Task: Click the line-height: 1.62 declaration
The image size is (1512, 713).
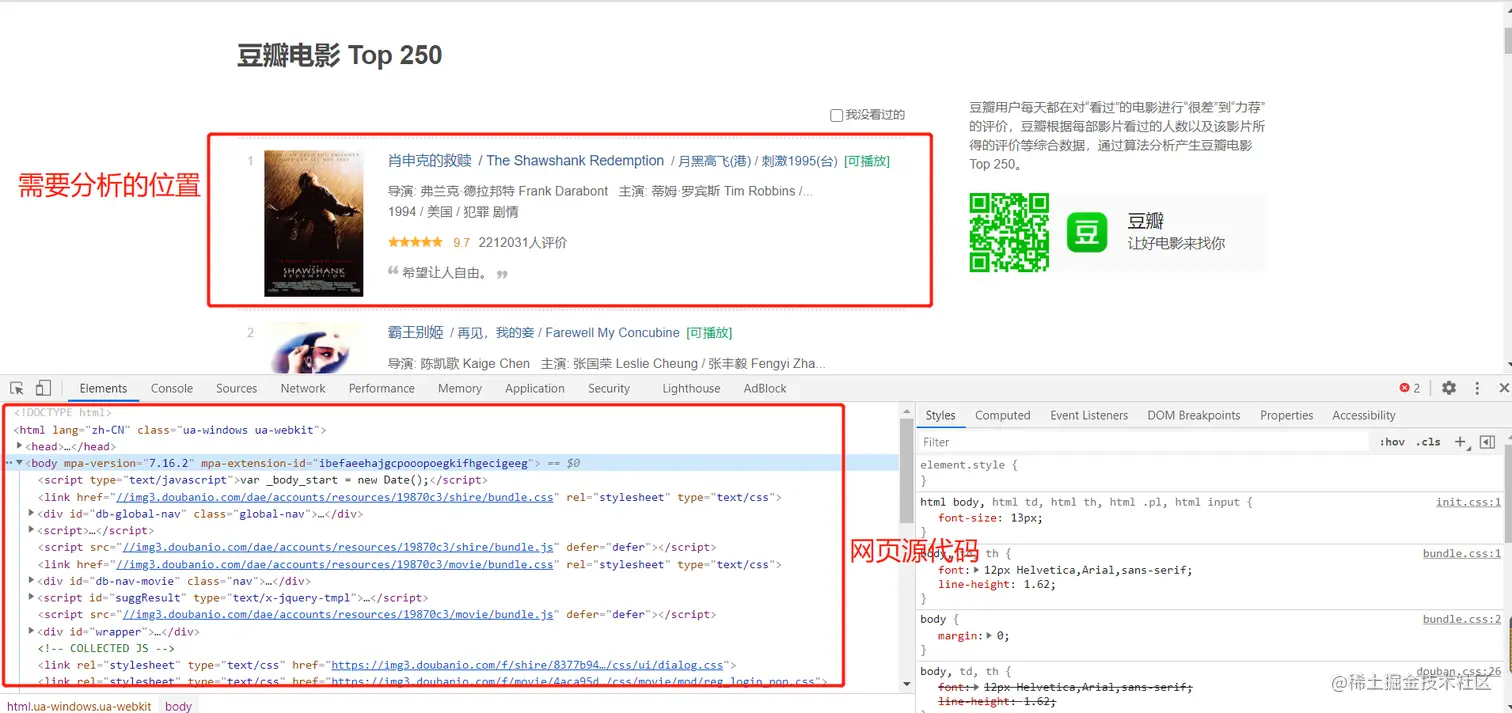Action: pyautogui.click(x=996, y=584)
